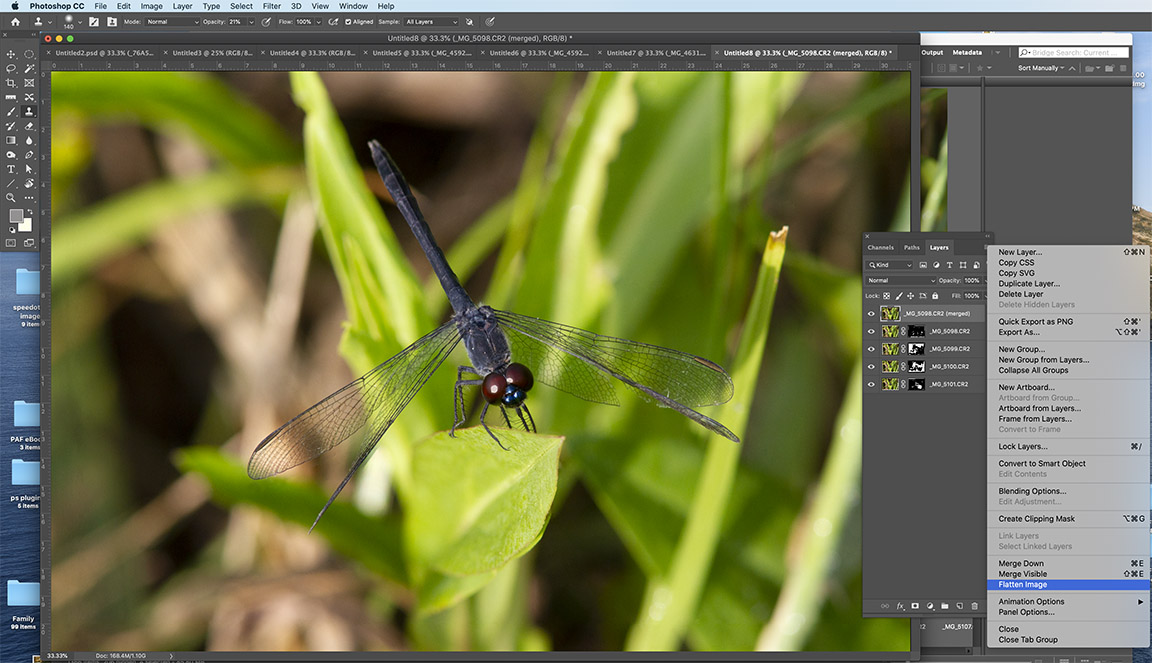Select the Horizontal Type tool
1152x663 pixels.
(11, 169)
